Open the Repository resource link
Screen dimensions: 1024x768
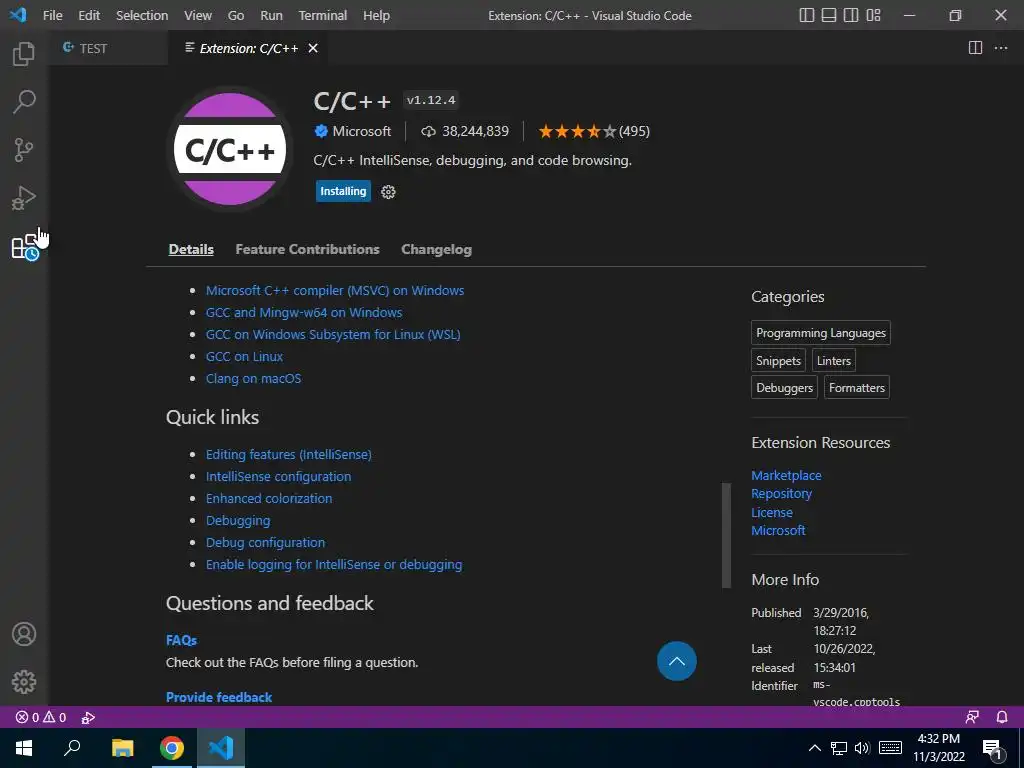(781, 494)
